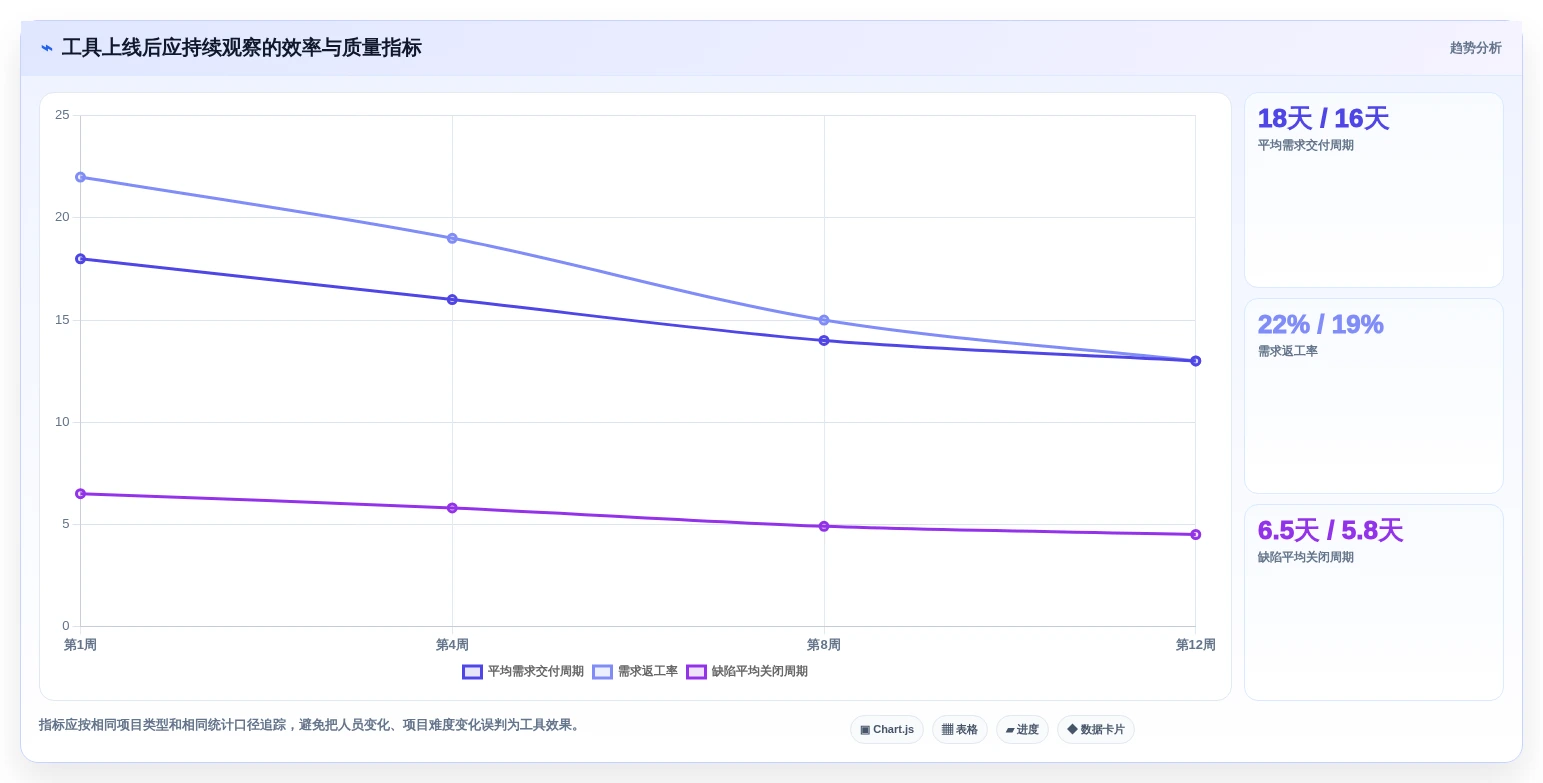Click the 第4周 x-axis label
Screen dimensions: 1543x783
(x=452, y=645)
